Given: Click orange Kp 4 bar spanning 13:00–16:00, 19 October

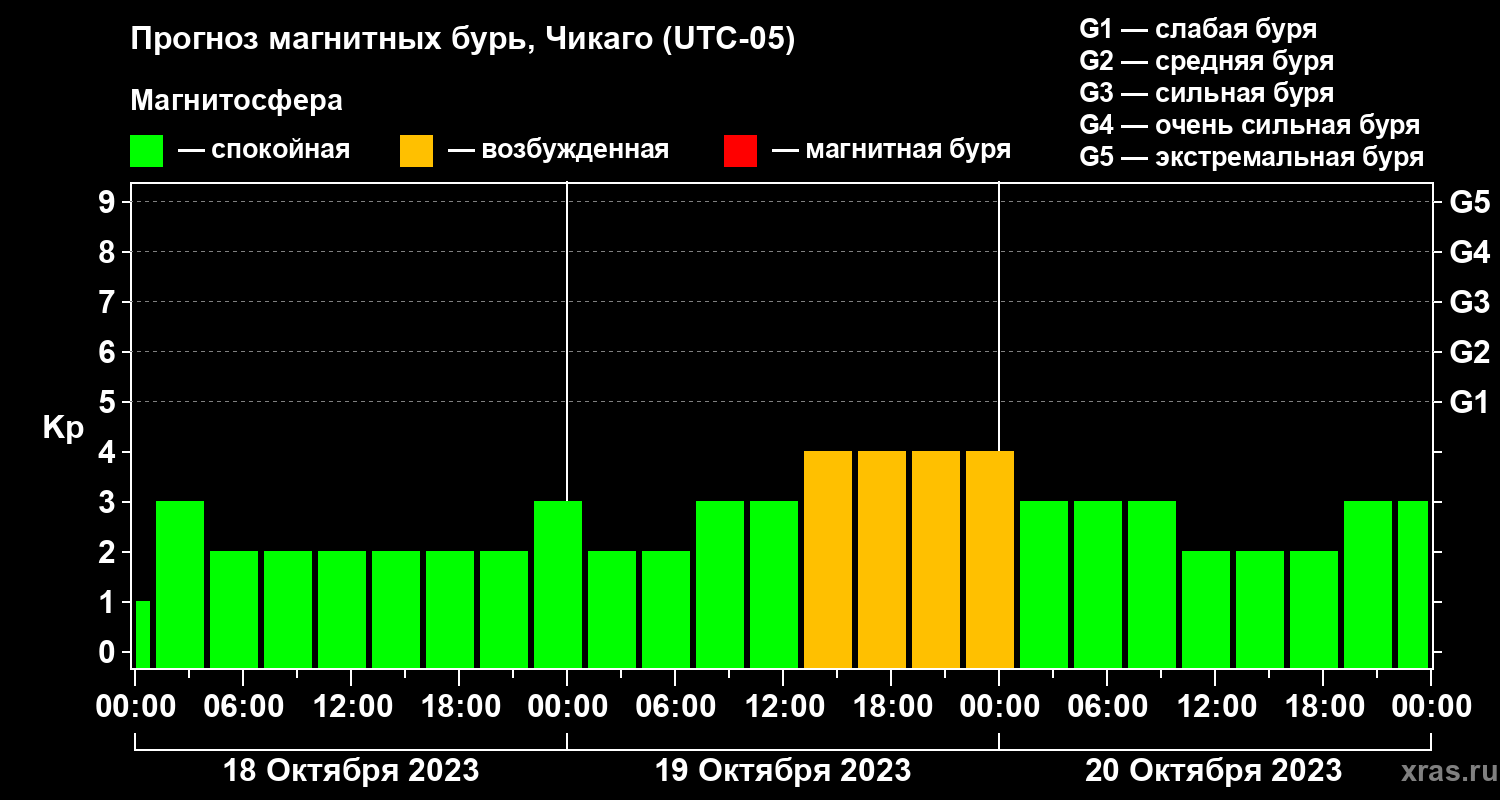Looking at the screenshot, I should [828, 559].
